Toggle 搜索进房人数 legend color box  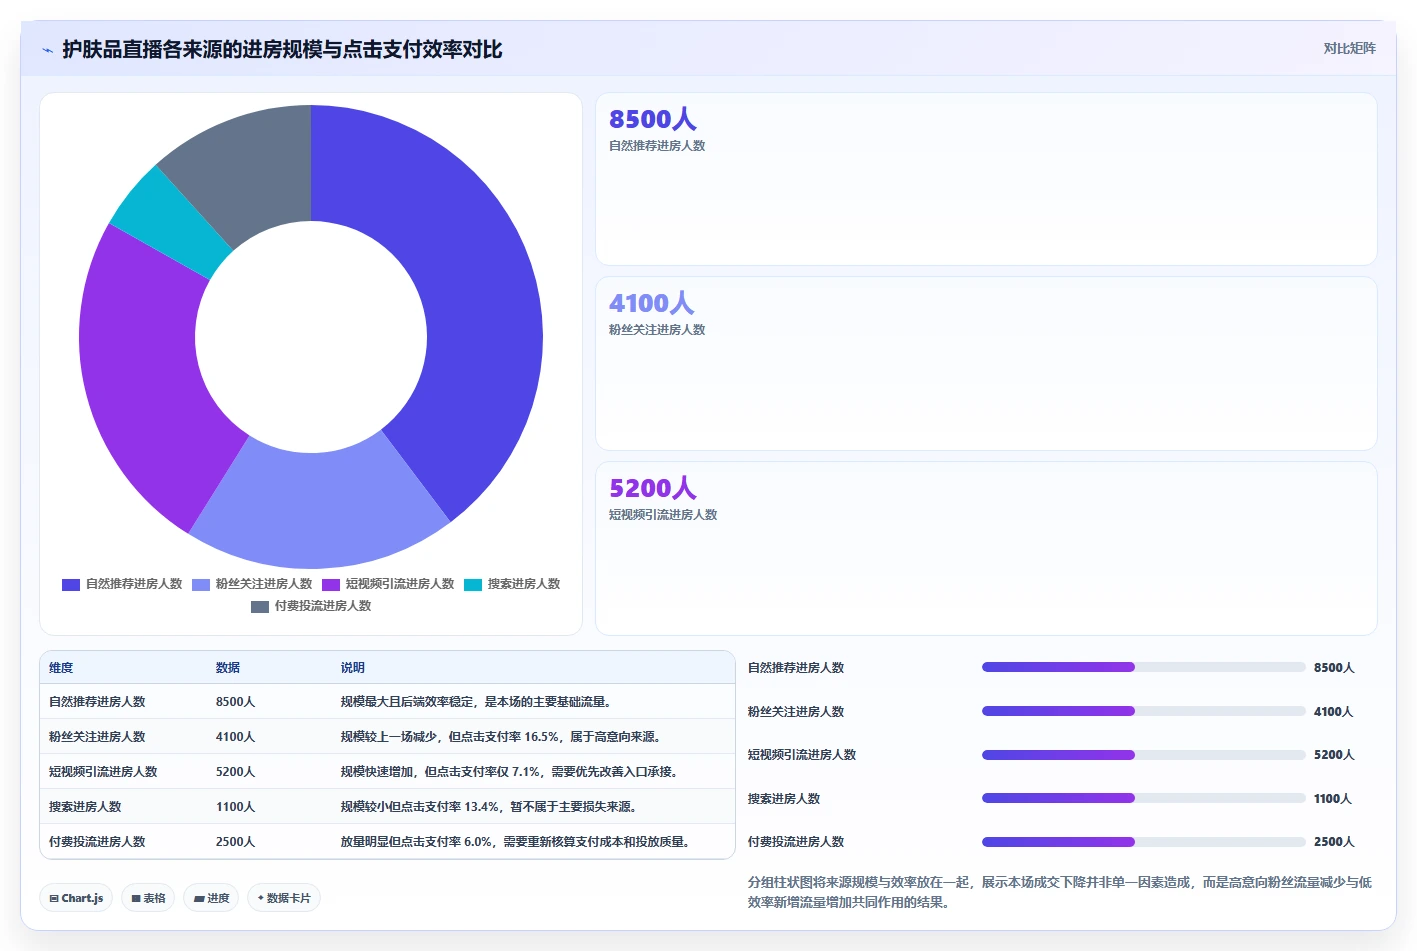473,585
